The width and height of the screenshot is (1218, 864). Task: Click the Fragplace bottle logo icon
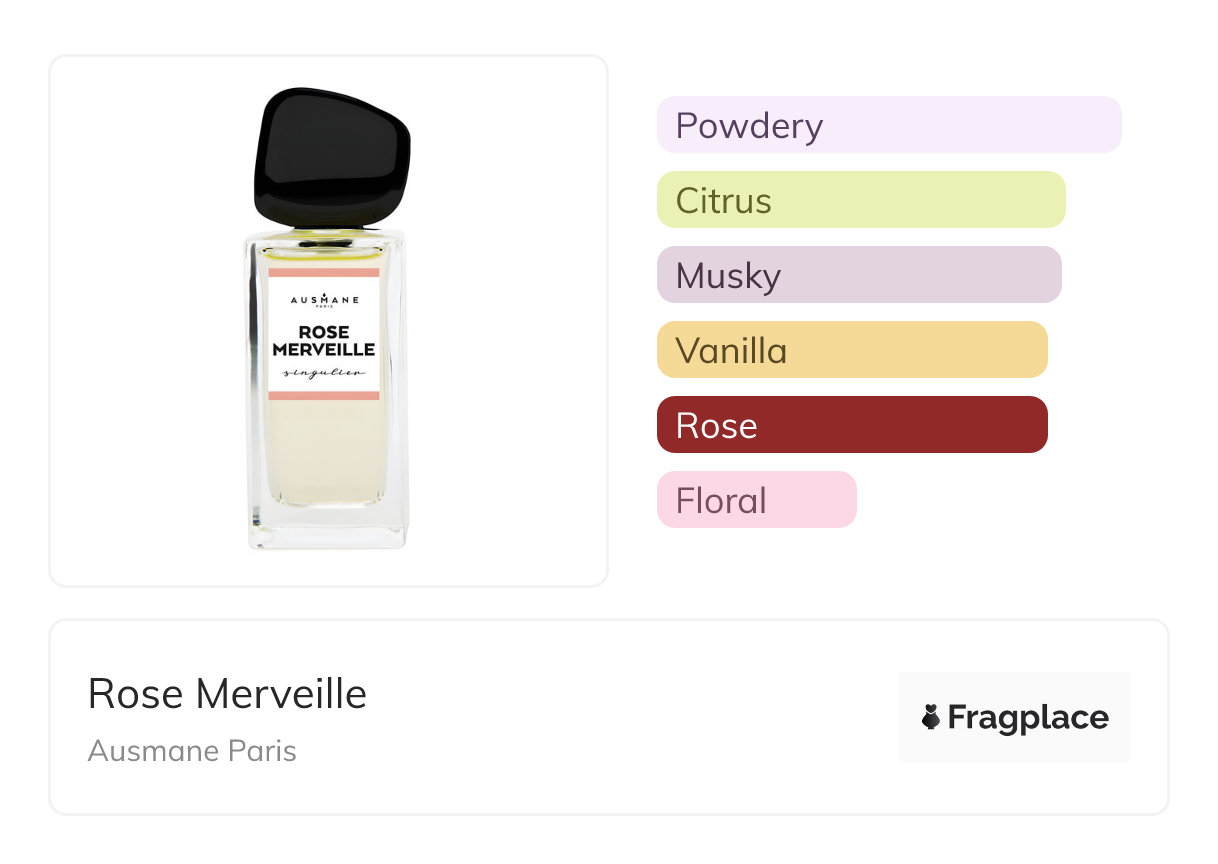click(931, 717)
